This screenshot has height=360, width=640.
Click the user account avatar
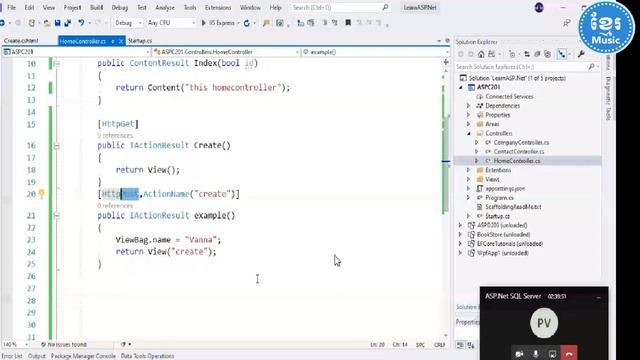pos(539,7)
